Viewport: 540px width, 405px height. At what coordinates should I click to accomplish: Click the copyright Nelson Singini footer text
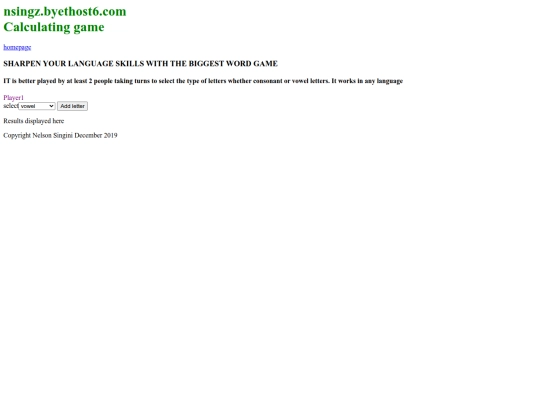pos(60,135)
